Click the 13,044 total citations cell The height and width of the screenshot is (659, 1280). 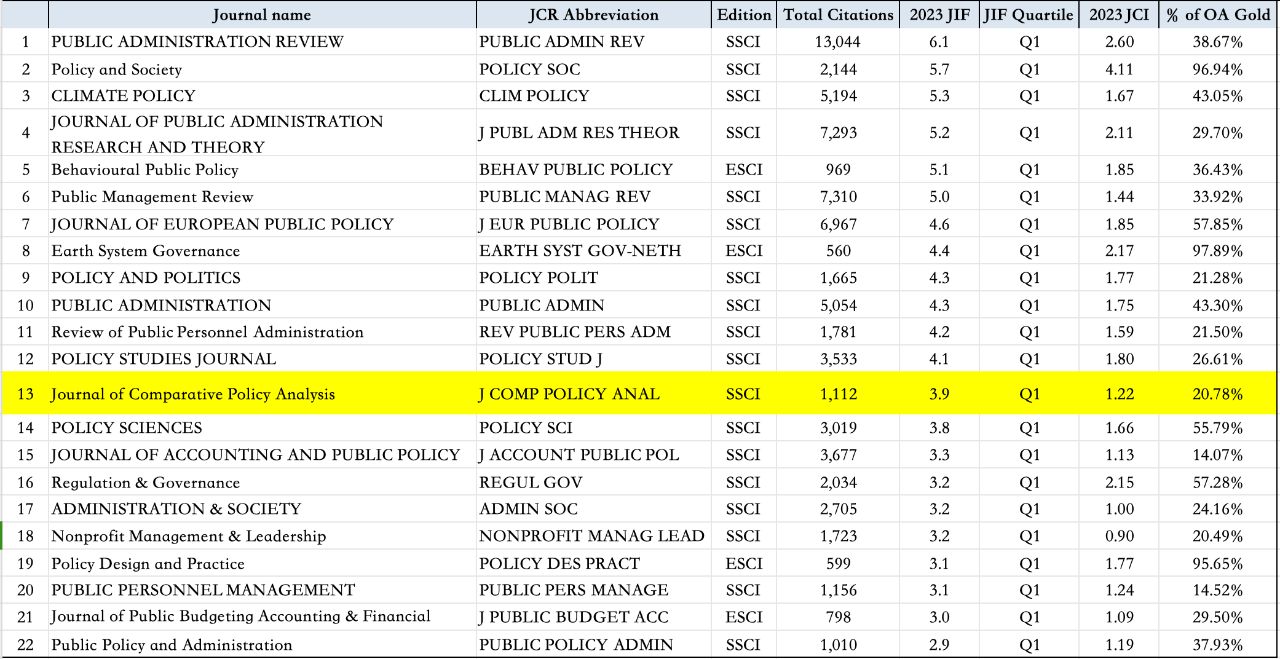[x=838, y=42]
